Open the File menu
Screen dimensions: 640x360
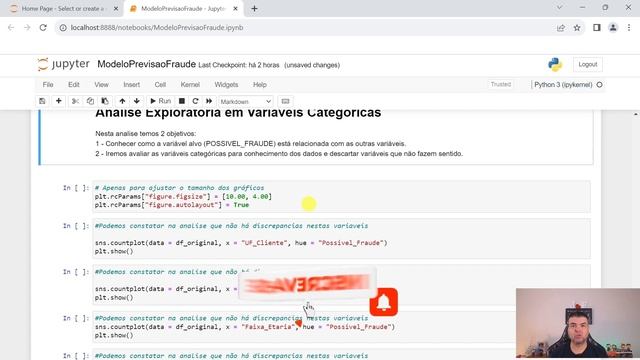coord(48,84)
